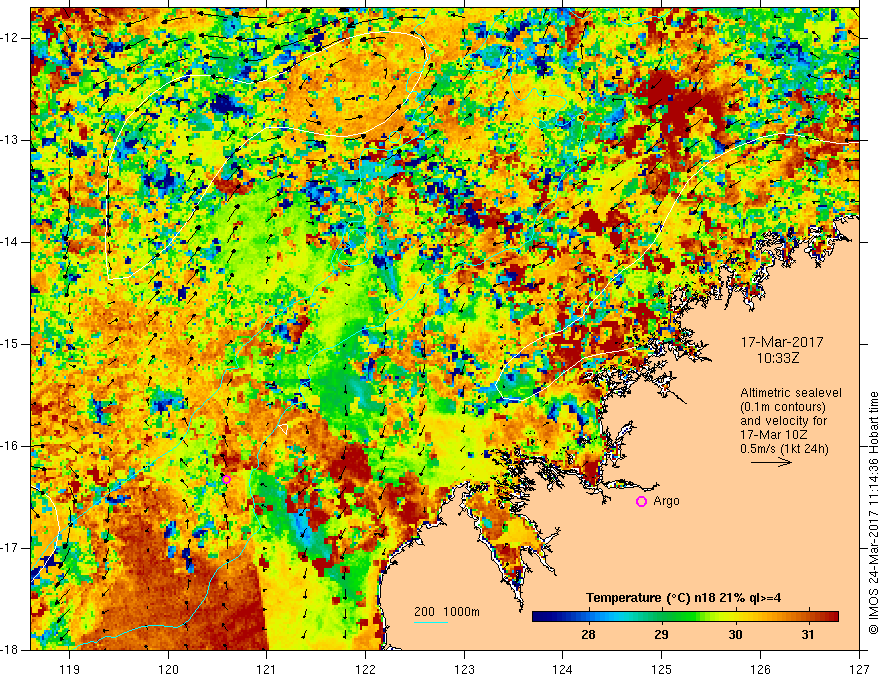Viewport: 880px width, 680px height.
Task: Click the '121' longitude axis label
Action: pos(267,669)
